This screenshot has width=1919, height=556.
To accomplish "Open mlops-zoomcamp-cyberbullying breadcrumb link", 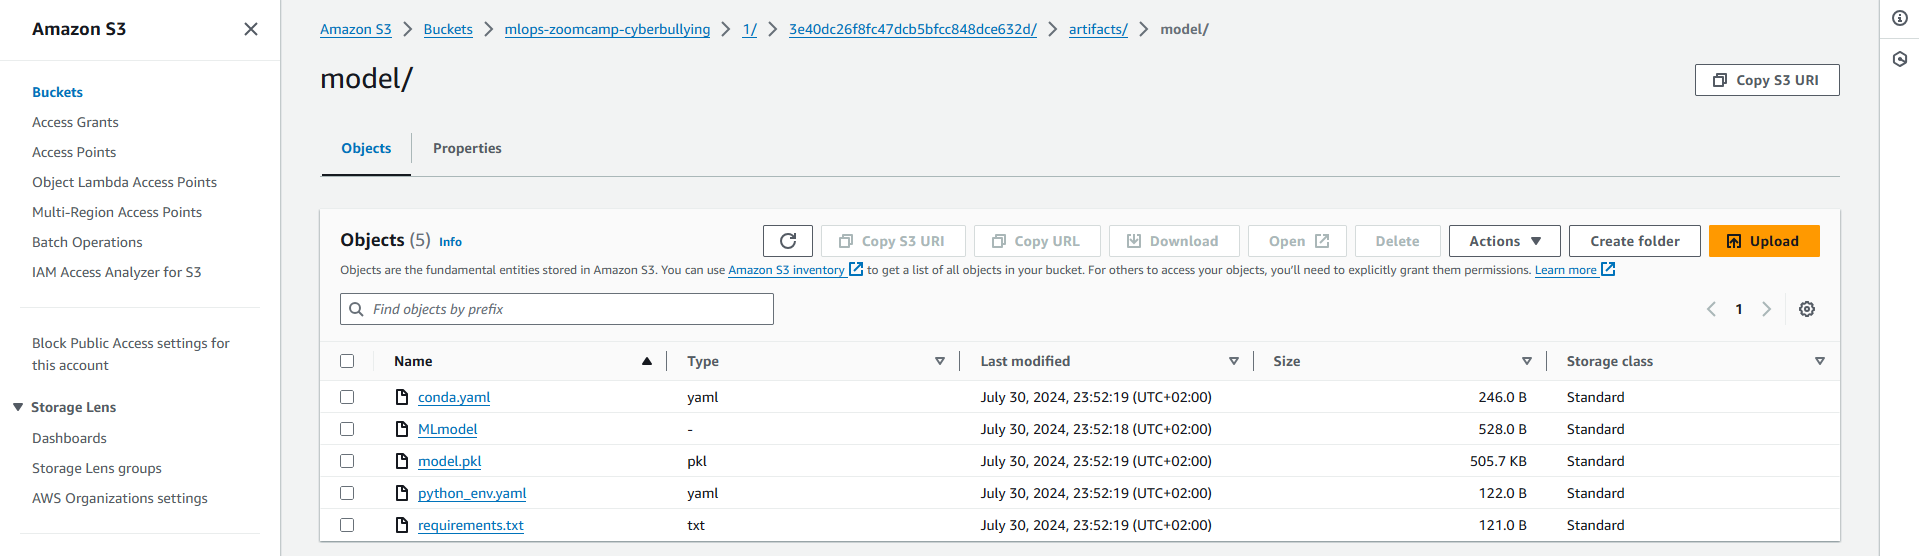I will tap(607, 29).
